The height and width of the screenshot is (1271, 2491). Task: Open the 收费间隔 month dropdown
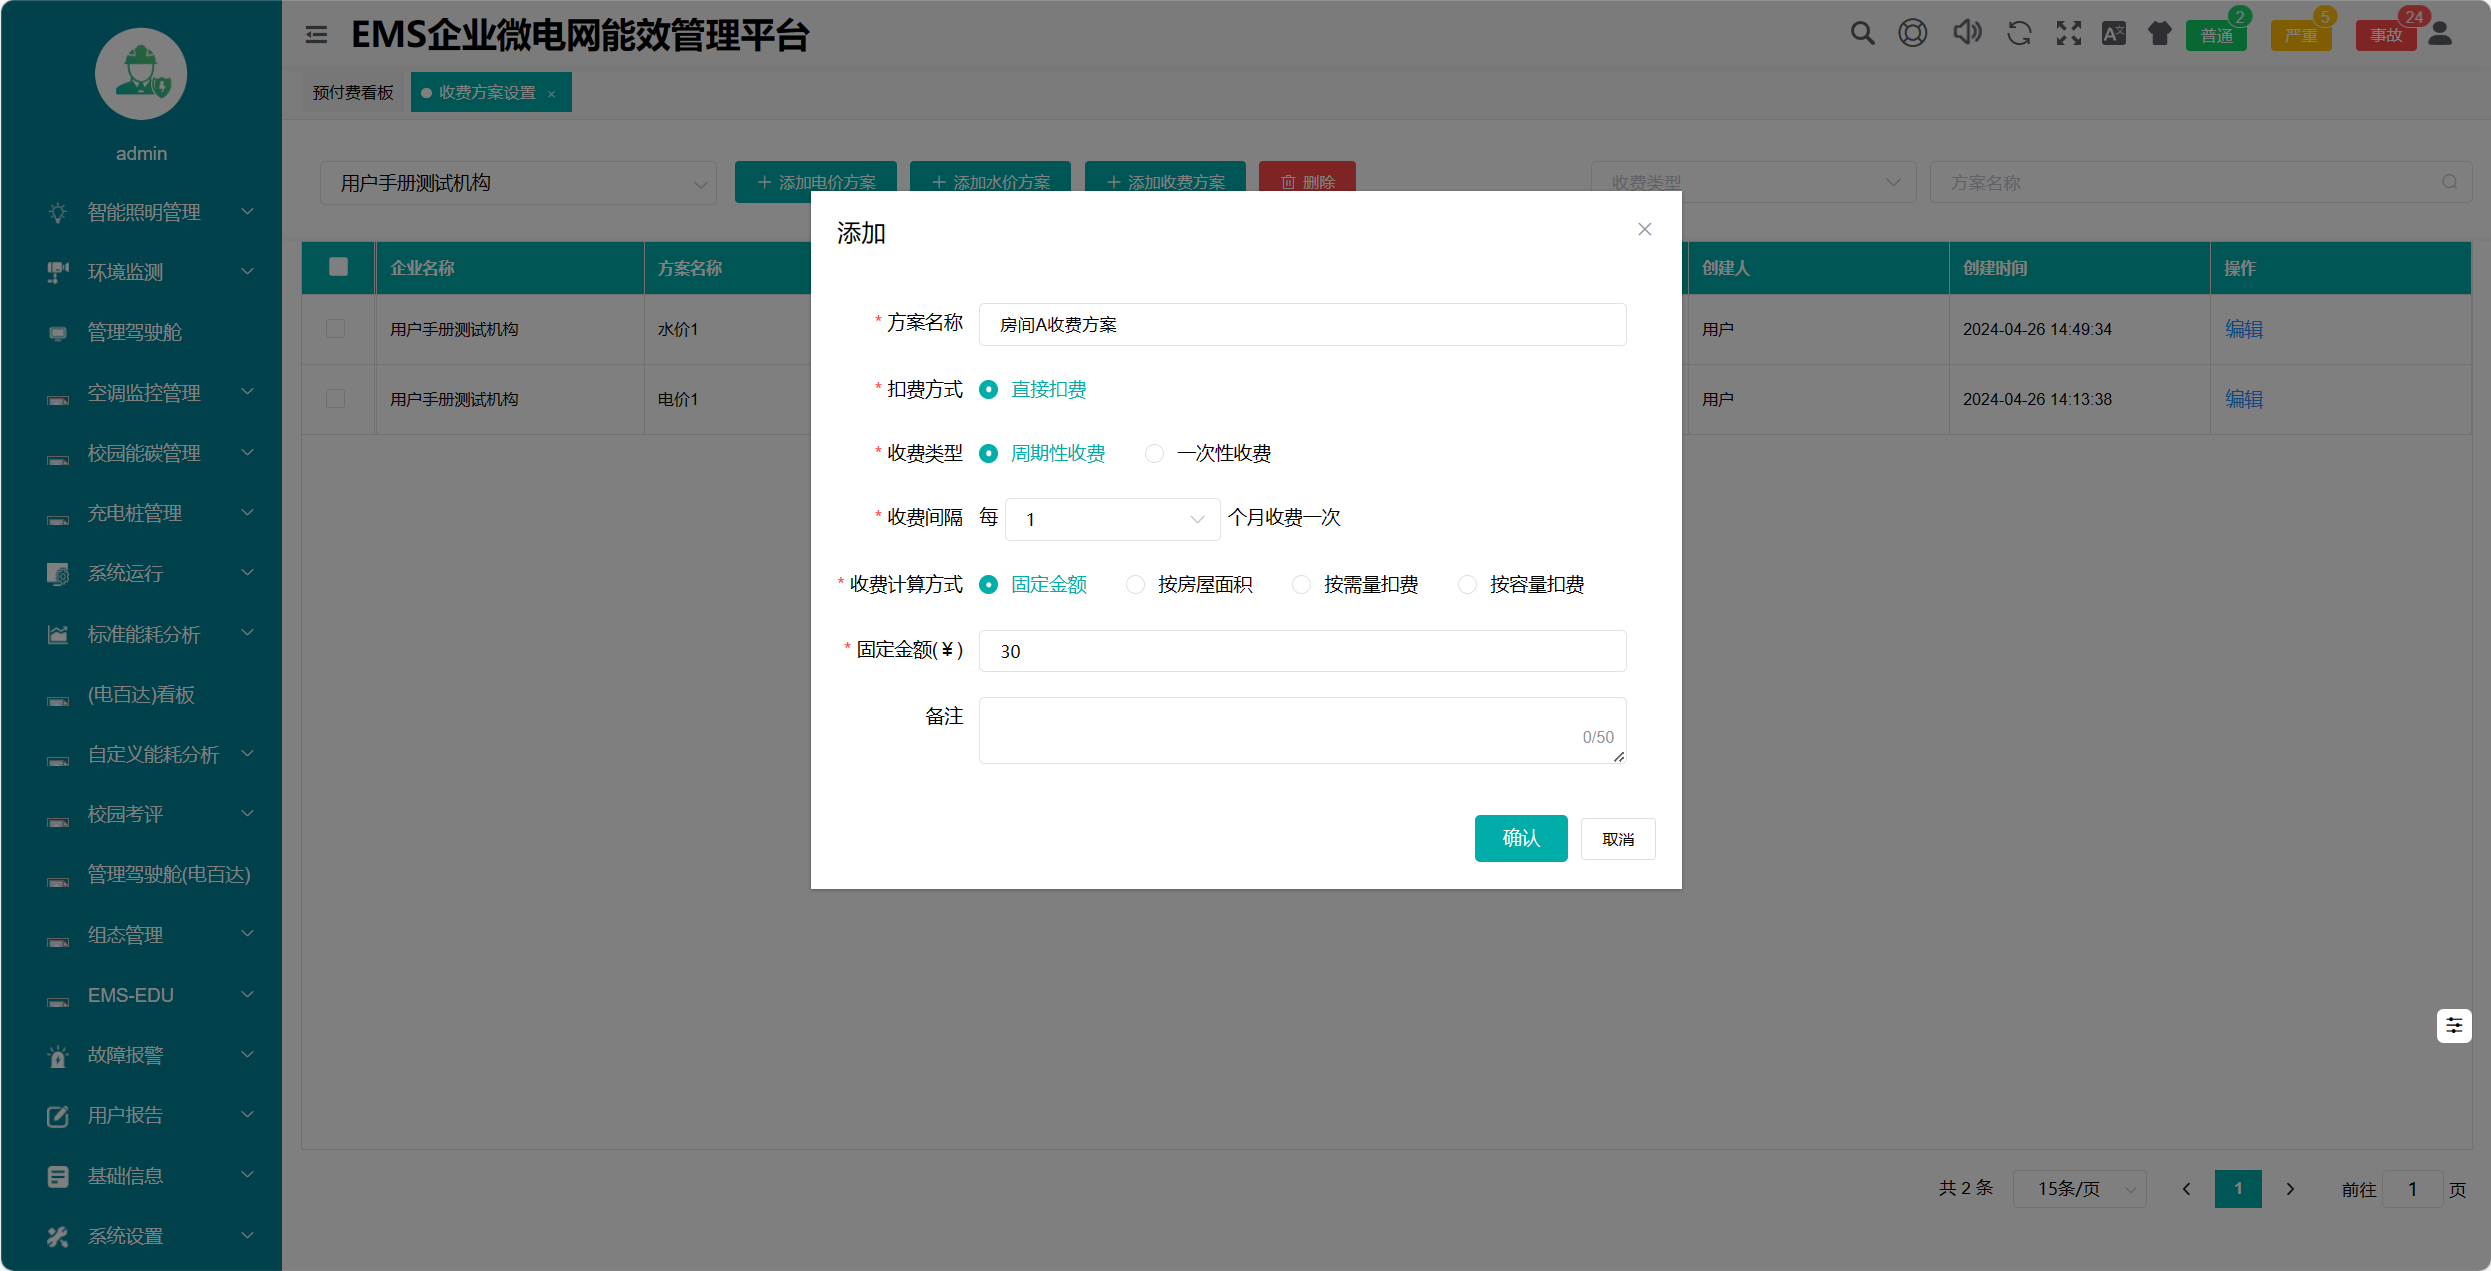(x=1112, y=519)
